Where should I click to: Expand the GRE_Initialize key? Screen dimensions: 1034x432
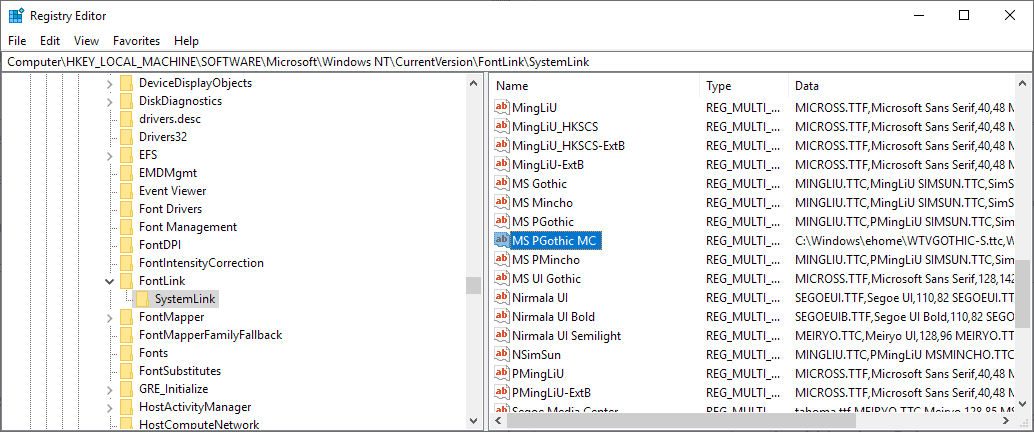pyautogui.click(x=109, y=389)
